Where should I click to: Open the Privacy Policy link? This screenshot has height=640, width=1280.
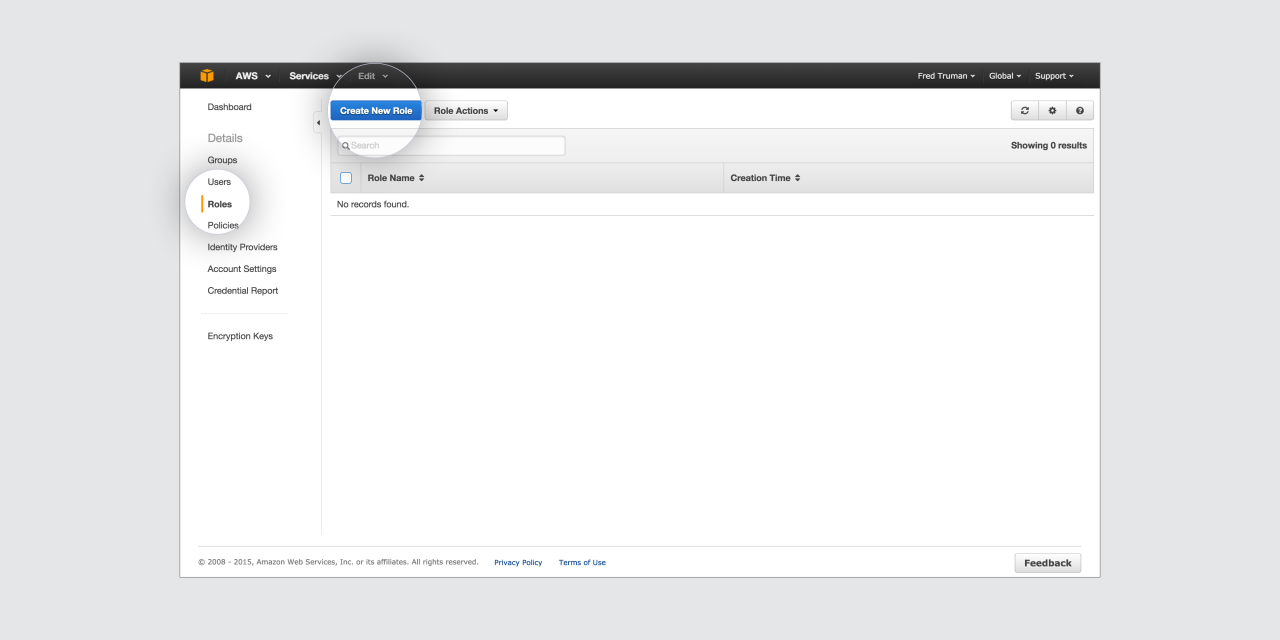[x=518, y=563]
